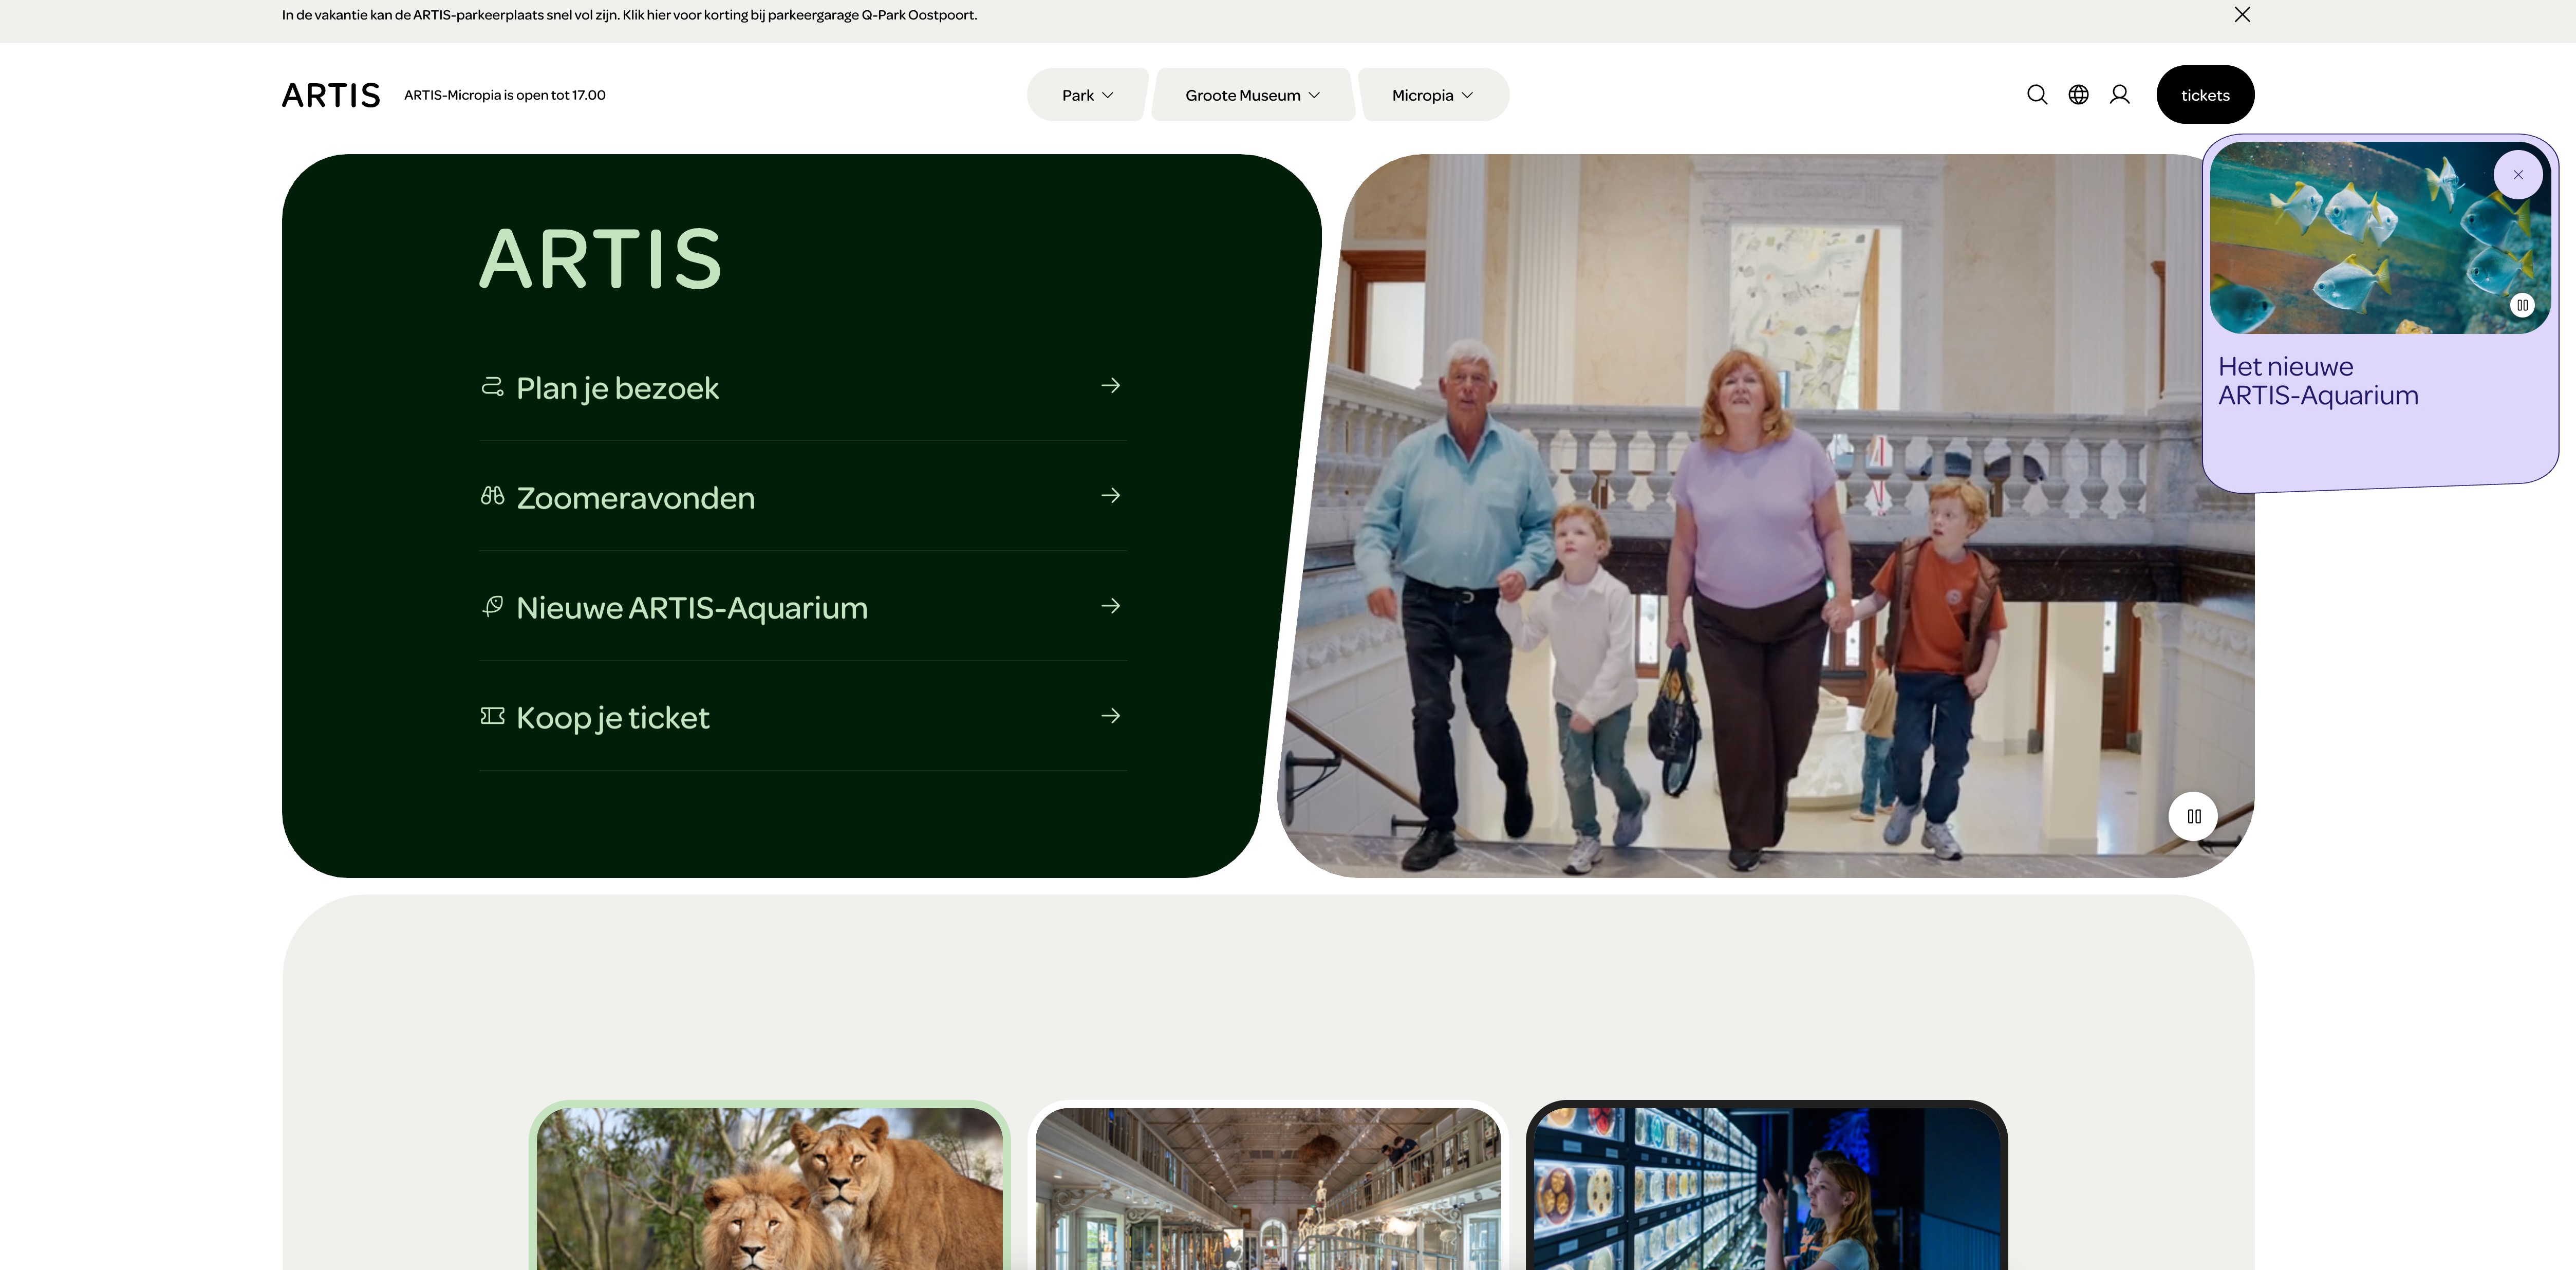Click the arrow beside Zoomeravonden
The width and height of the screenshot is (2576, 1270).
1110,496
